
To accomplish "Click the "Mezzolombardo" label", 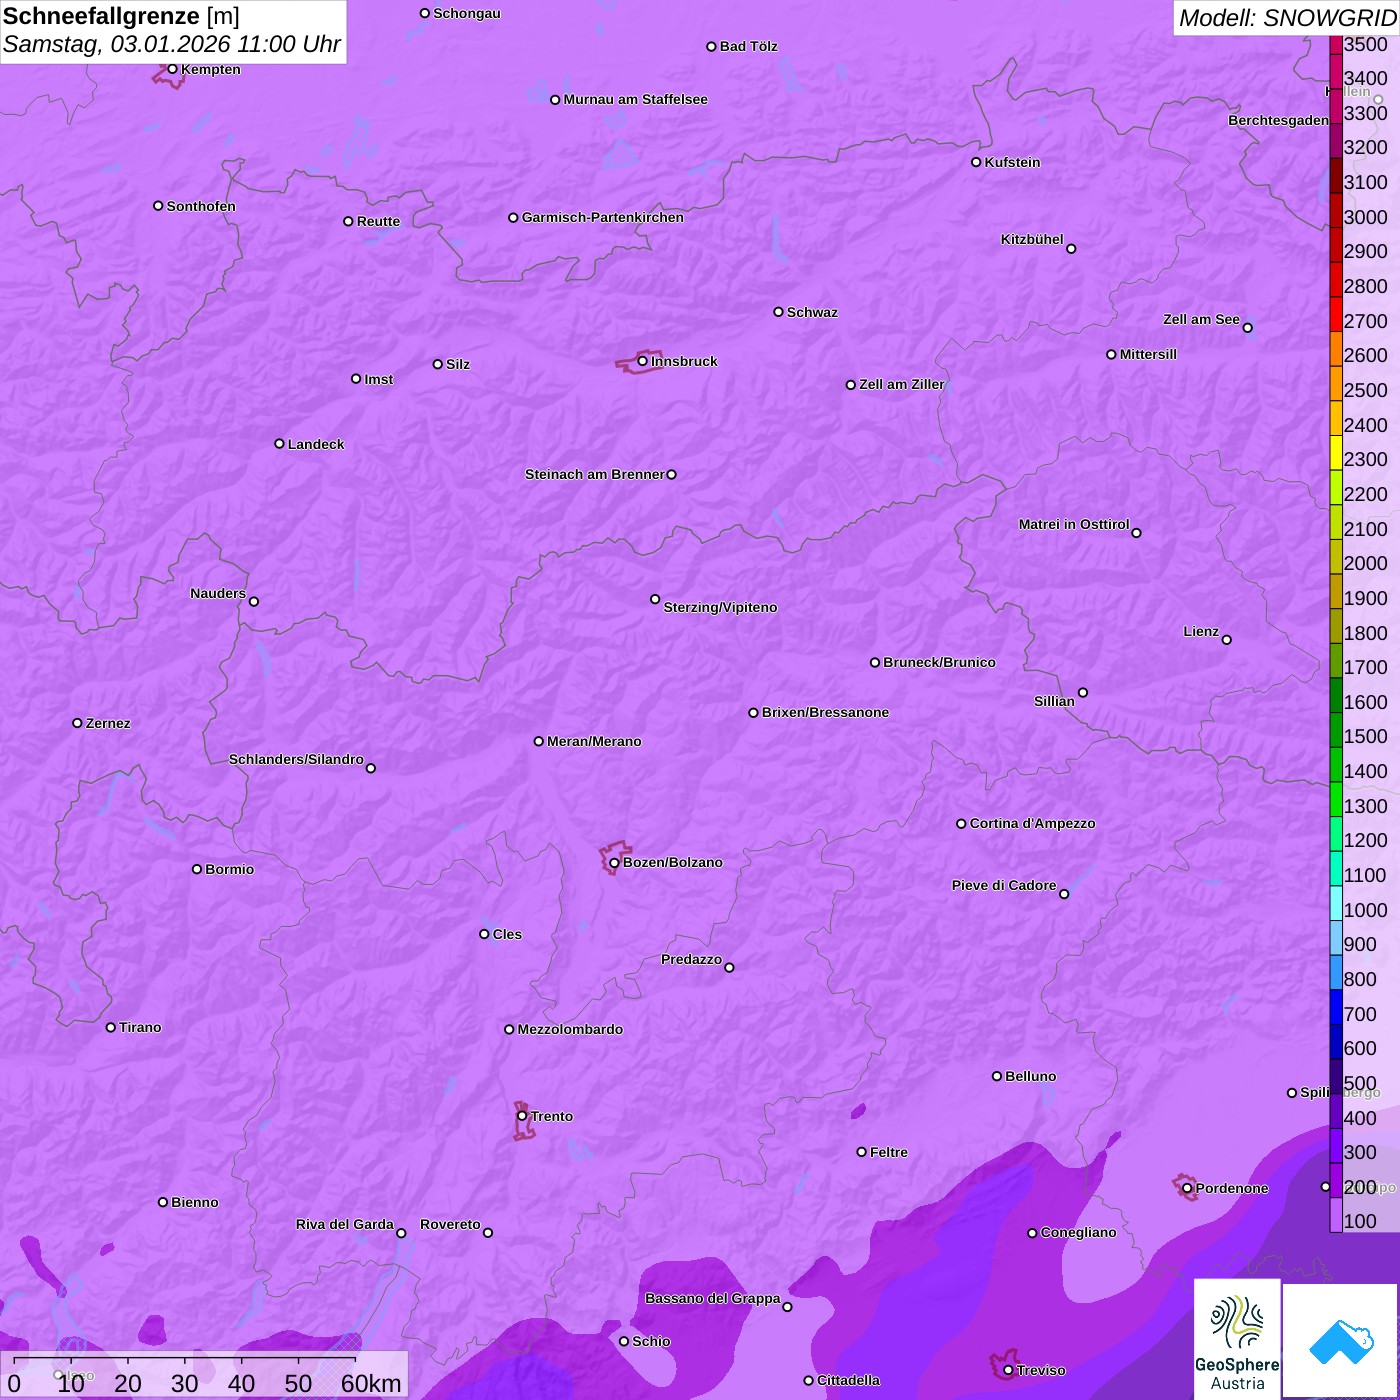I will [570, 1029].
